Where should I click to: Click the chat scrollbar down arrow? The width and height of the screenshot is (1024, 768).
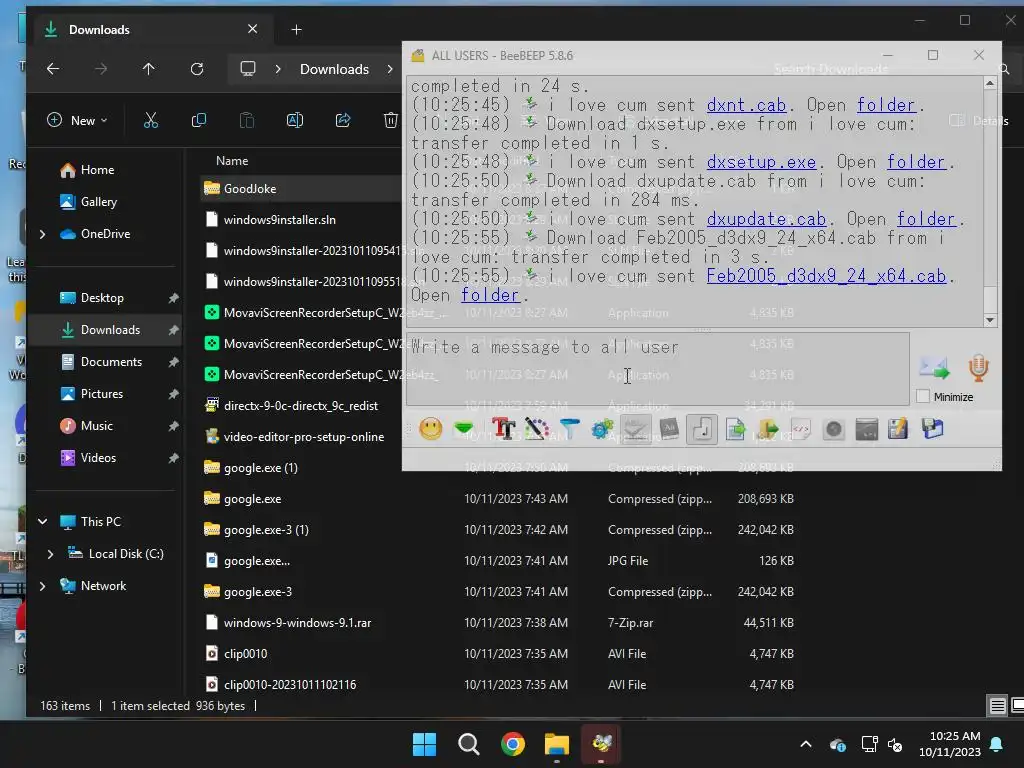click(x=990, y=320)
